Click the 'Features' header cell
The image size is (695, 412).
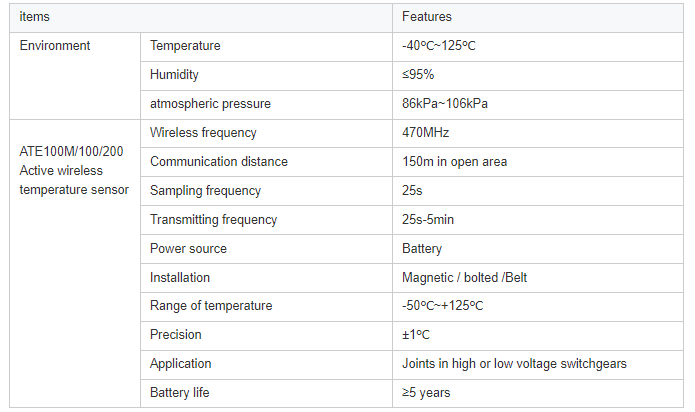pyautogui.click(x=427, y=17)
